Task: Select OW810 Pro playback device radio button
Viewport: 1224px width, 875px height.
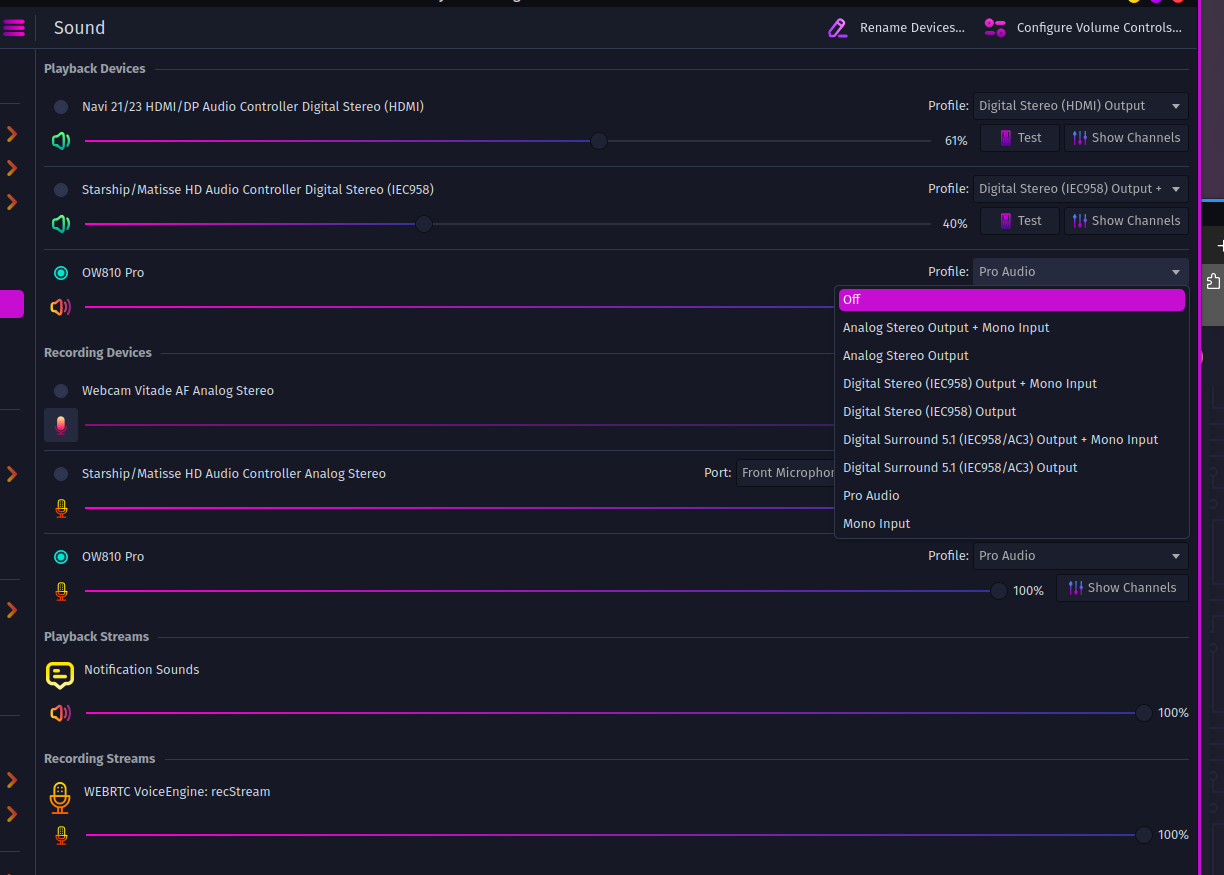Action: (61, 273)
